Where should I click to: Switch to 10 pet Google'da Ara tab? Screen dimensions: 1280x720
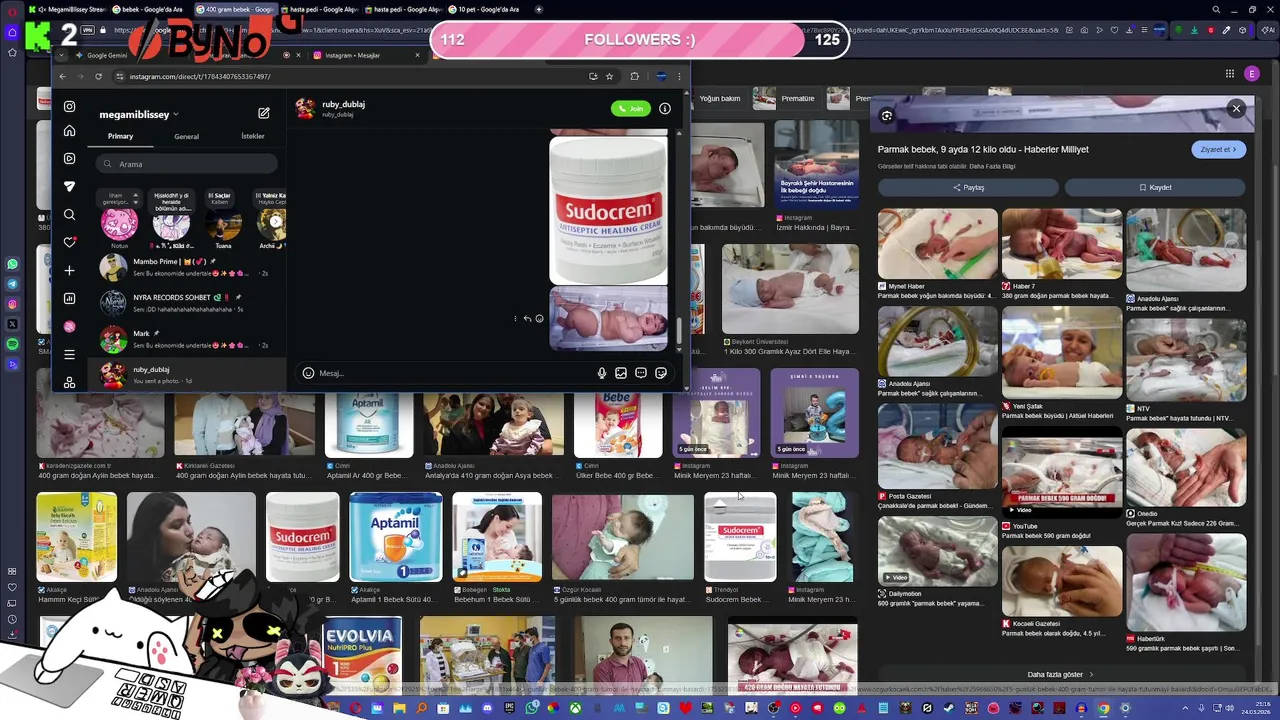(x=487, y=9)
